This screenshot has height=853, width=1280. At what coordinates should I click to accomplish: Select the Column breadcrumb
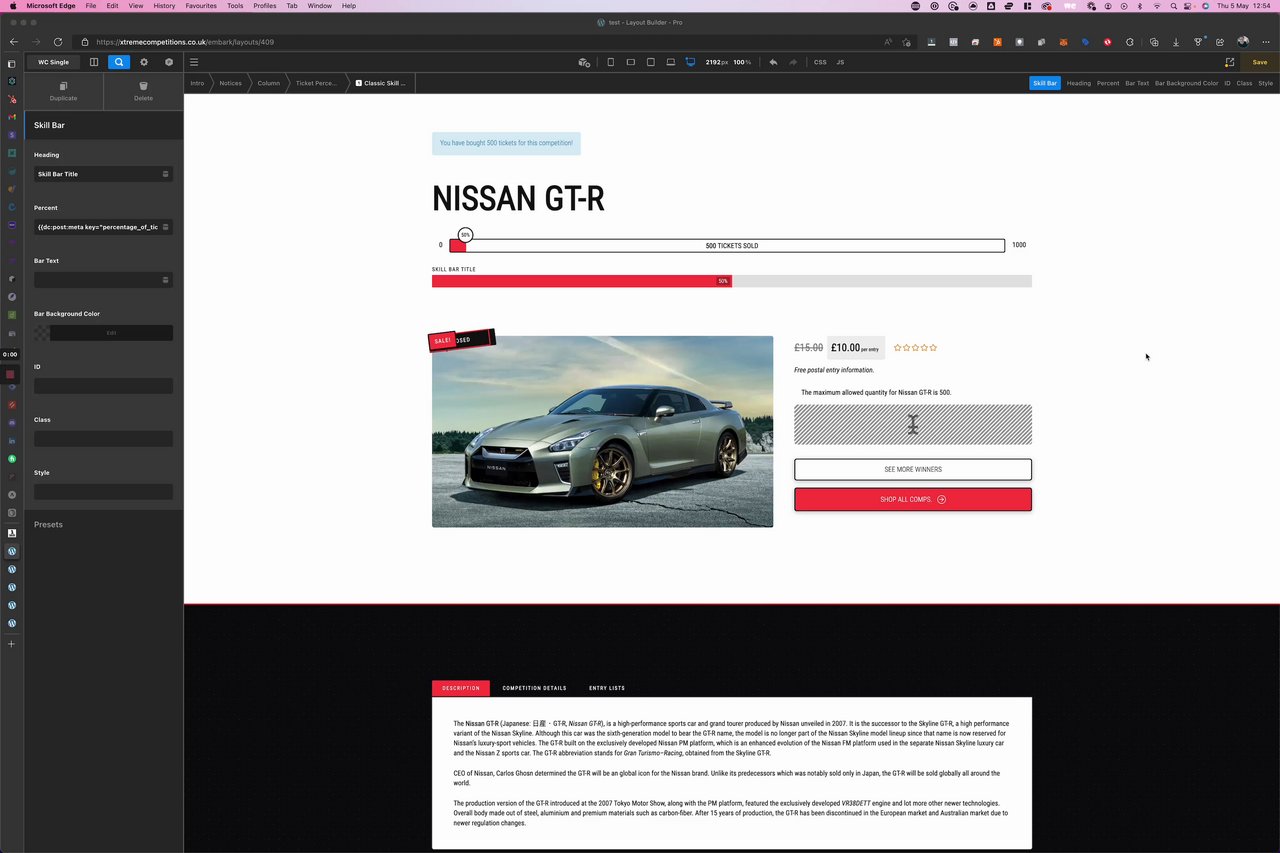tap(268, 83)
